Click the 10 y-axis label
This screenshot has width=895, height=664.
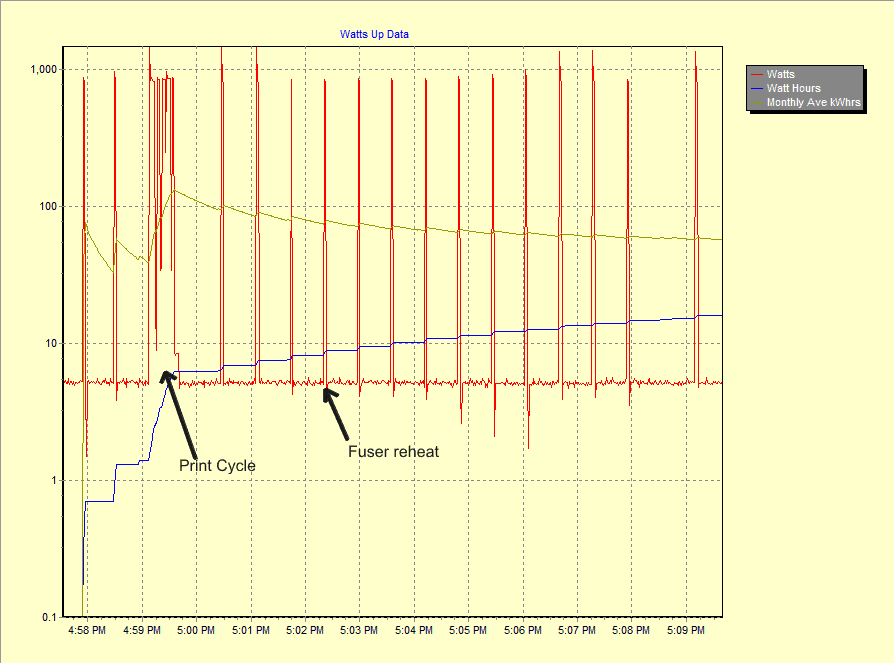point(51,344)
